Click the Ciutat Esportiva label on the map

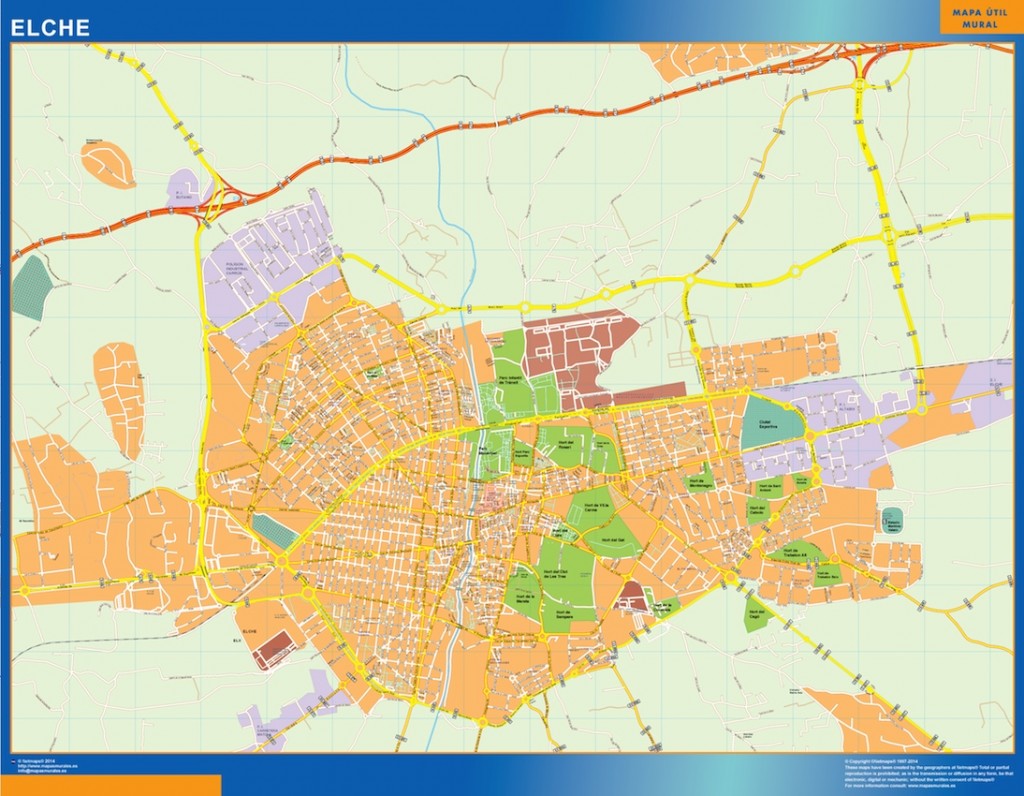click(767, 423)
